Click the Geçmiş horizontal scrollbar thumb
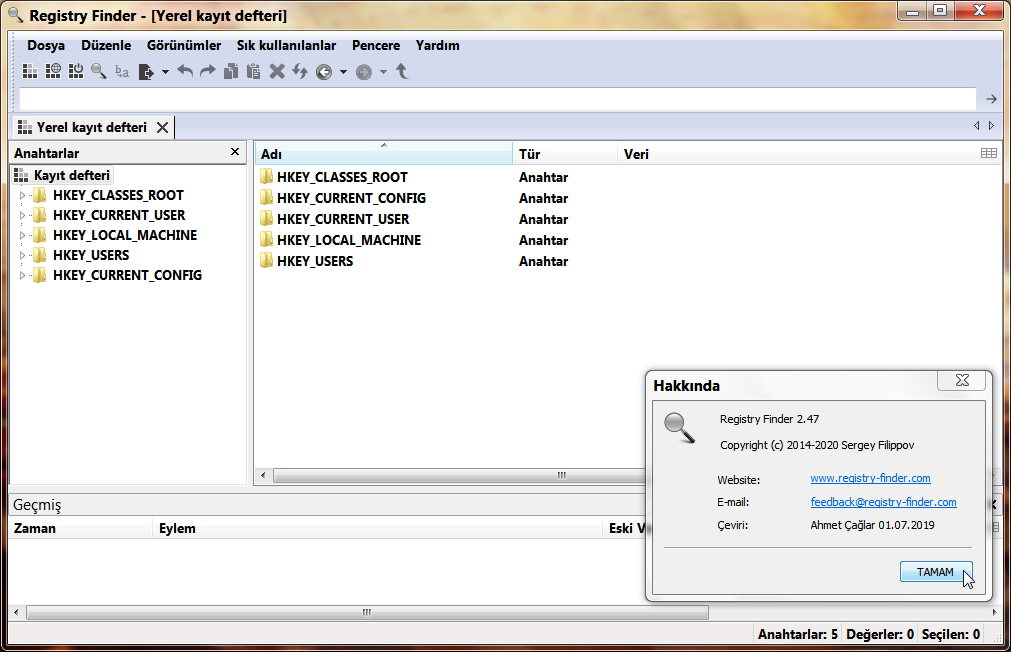This screenshot has width=1011, height=652. tap(367, 612)
